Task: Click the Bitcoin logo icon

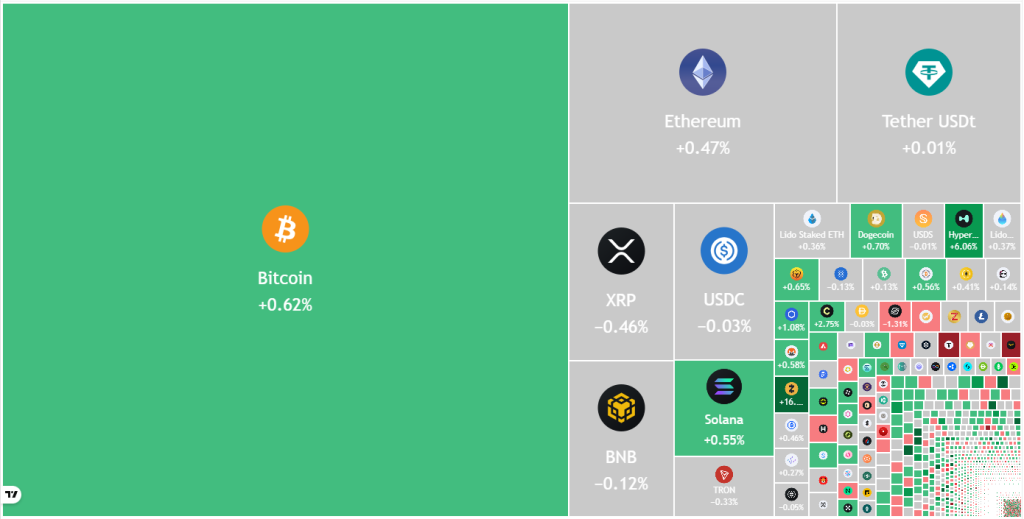Action: 285,230
